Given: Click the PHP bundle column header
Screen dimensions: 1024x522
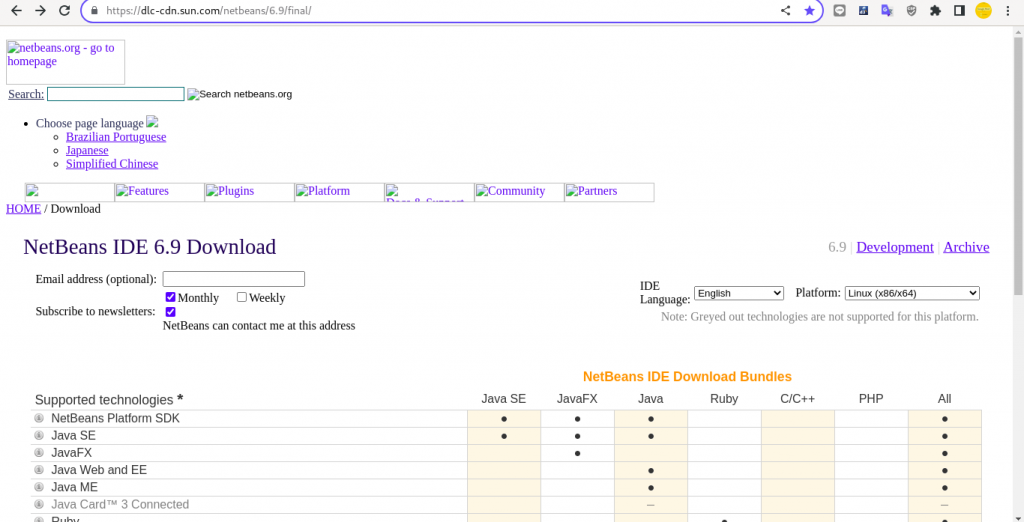Looking at the screenshot, I should (871, 399).
